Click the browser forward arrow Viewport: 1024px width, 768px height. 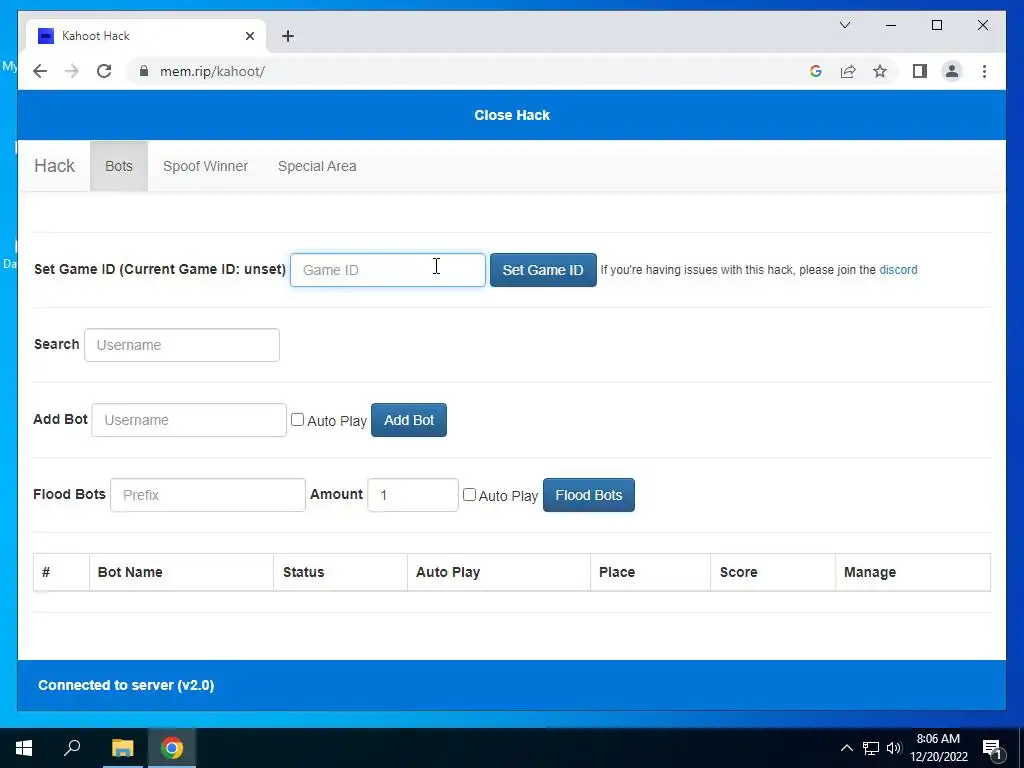point(72,71)
